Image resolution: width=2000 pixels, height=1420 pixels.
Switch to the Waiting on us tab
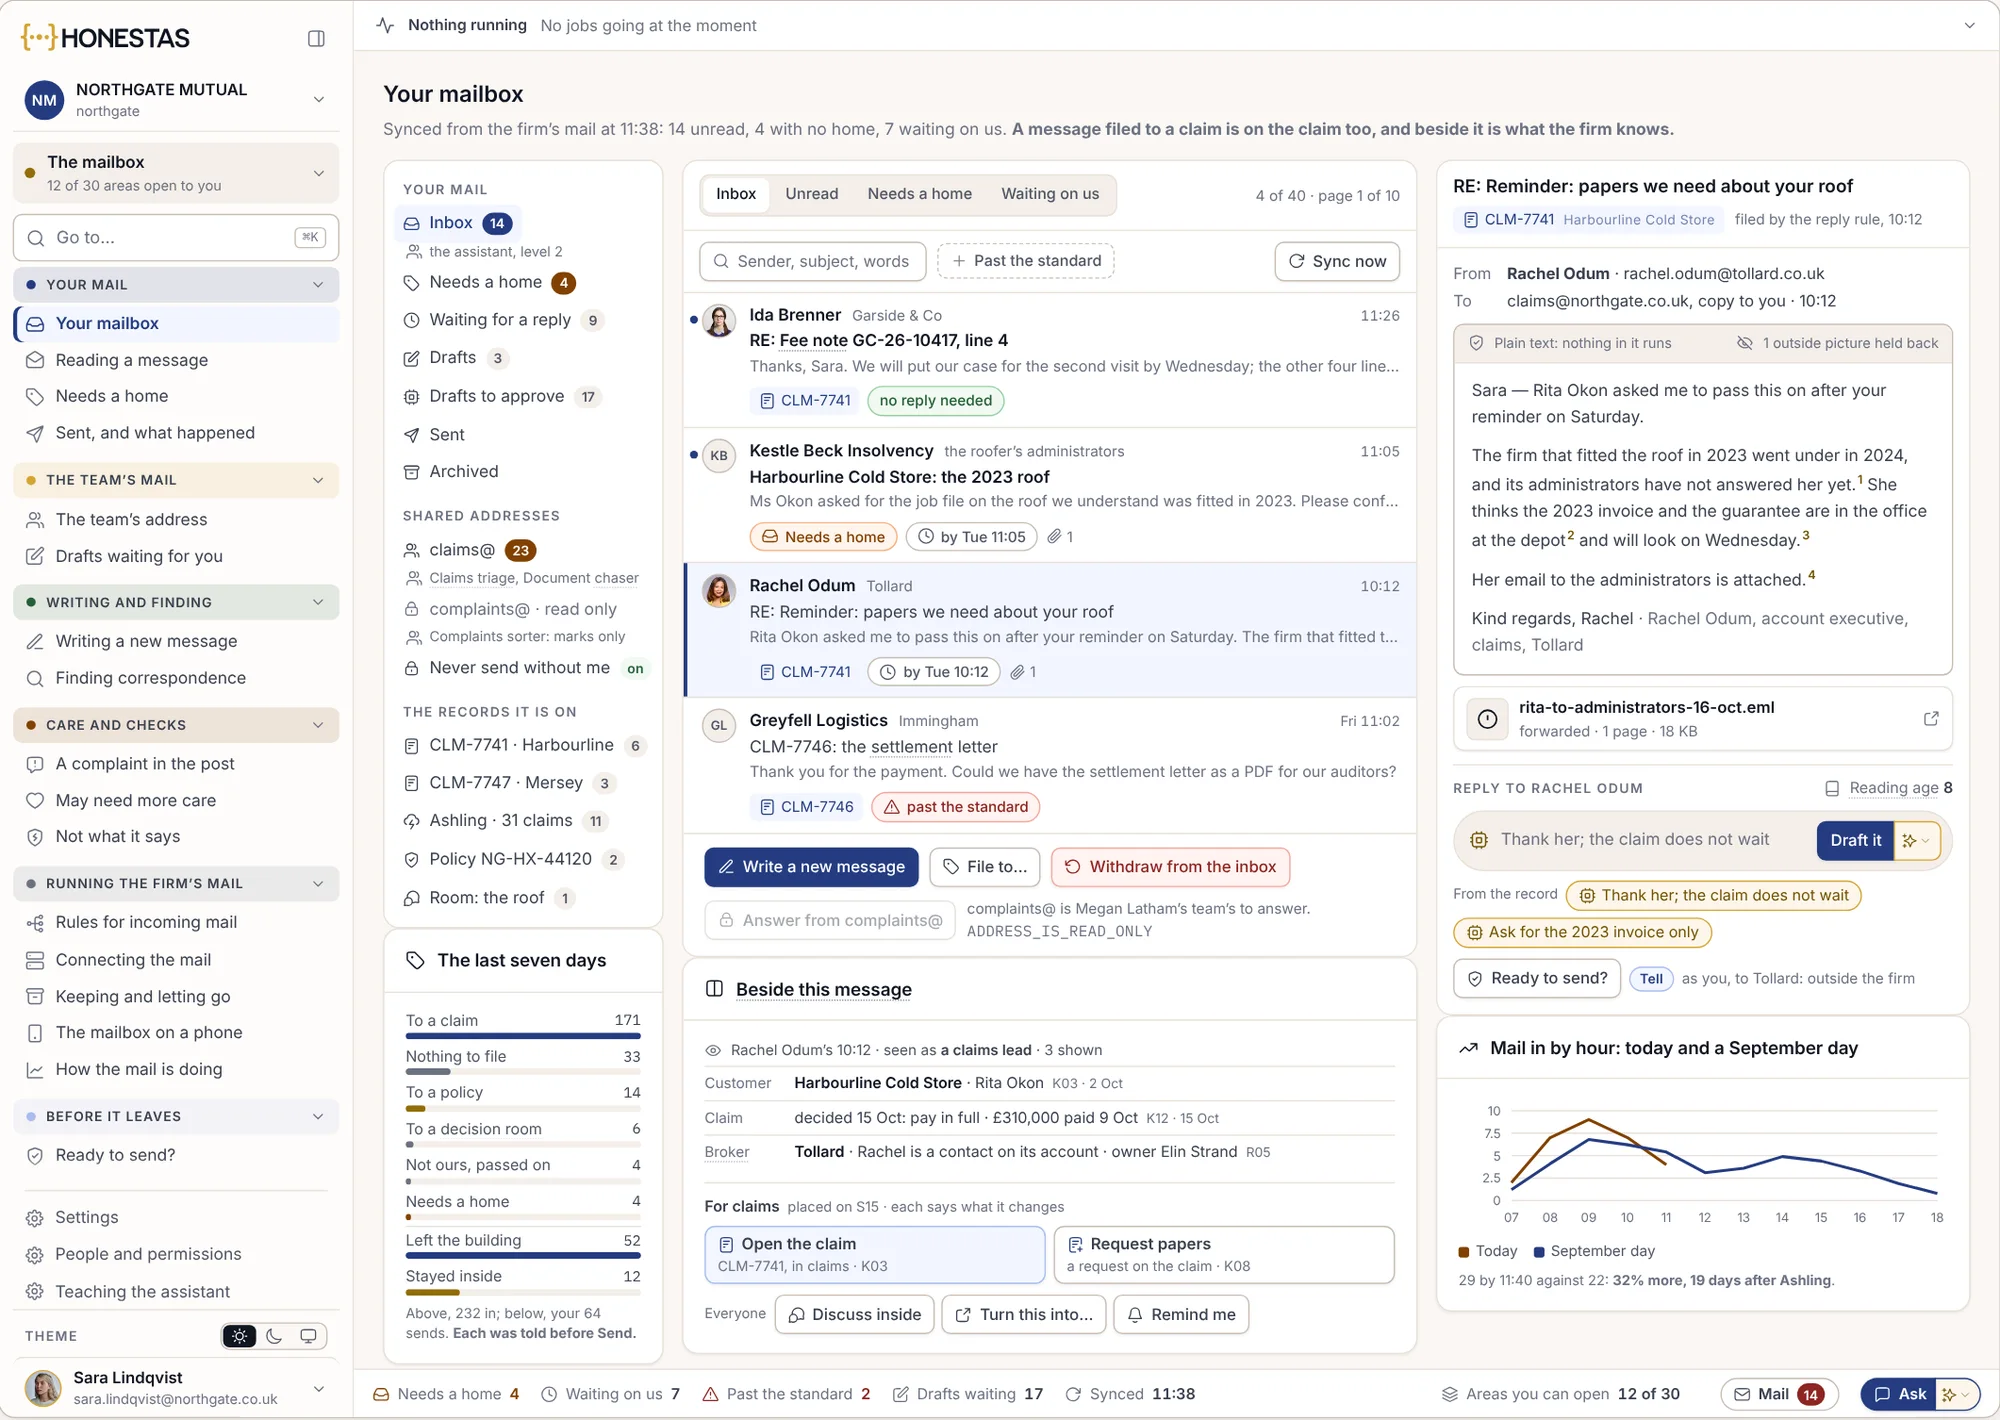click(x=1050, y=194)
